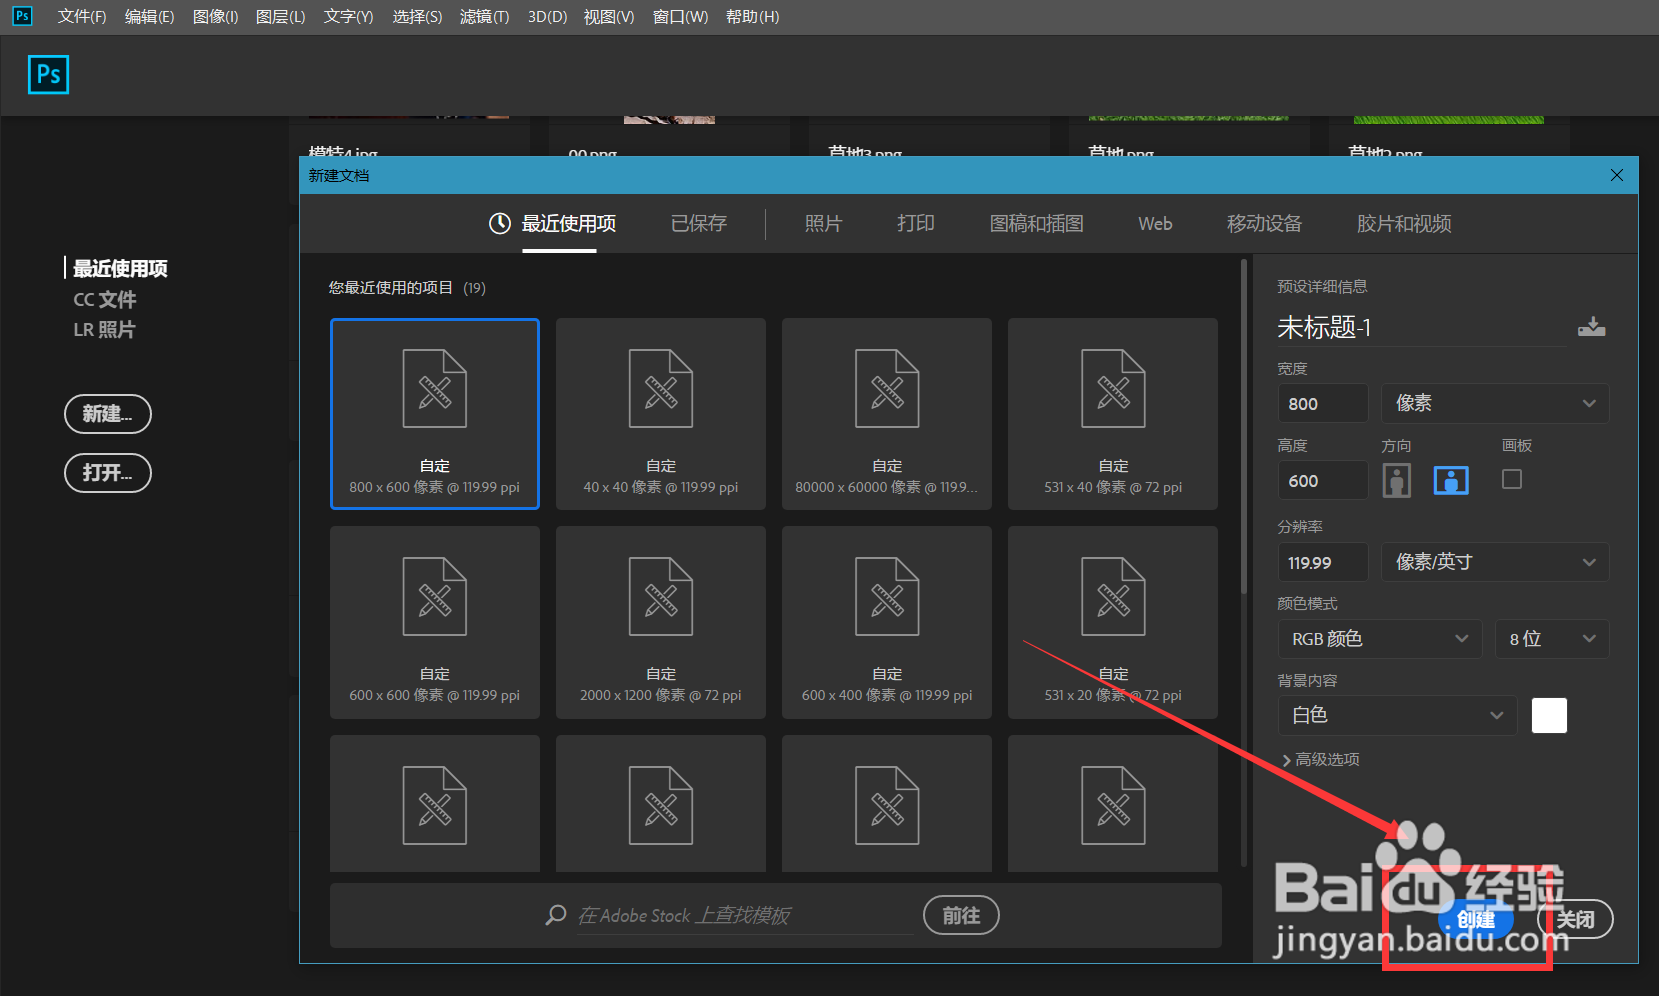Click the search magnifier icon for Adobe Stock
The width and height of the screenshot is (1659, 996).
coord(556,915)
